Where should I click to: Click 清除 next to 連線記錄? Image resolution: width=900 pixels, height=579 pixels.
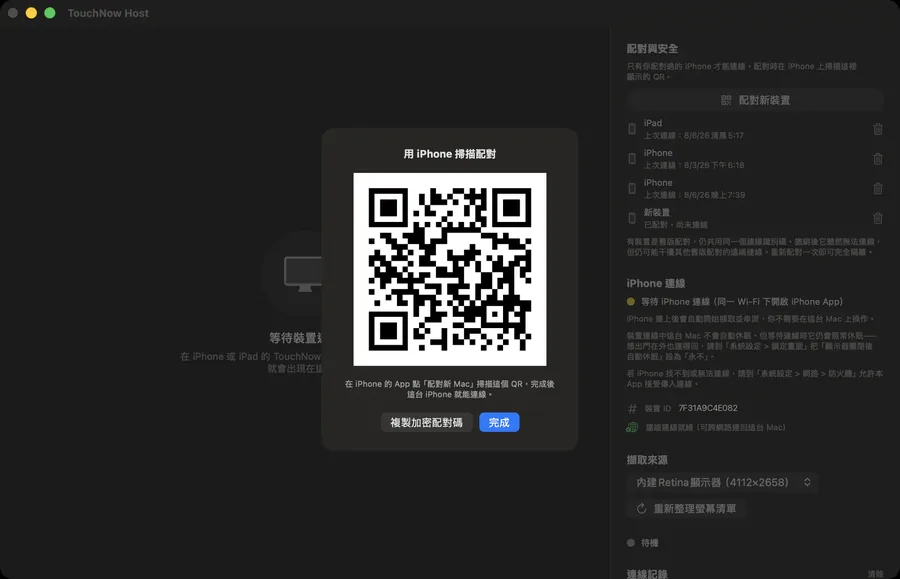click(x=875, y=574)
